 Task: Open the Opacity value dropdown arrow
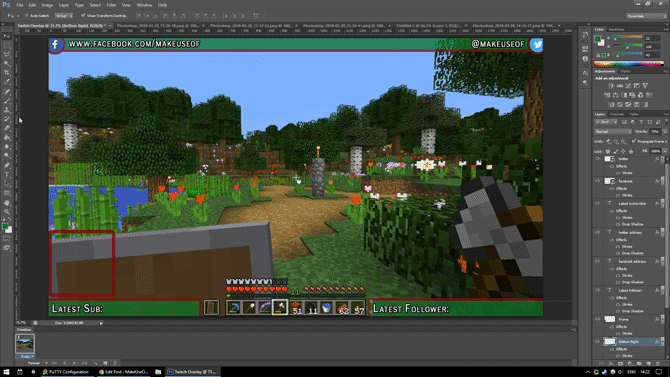[664, 132]
